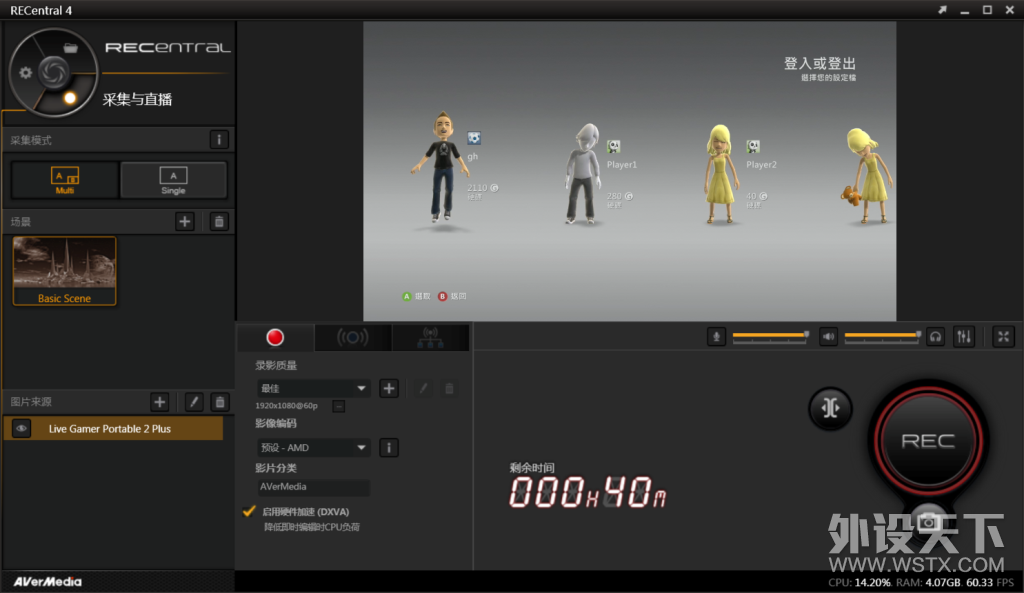Collapse the 1920x1080@60p details toggle
The width and height of the screenshot is (1024, 593).
[338, 406]
